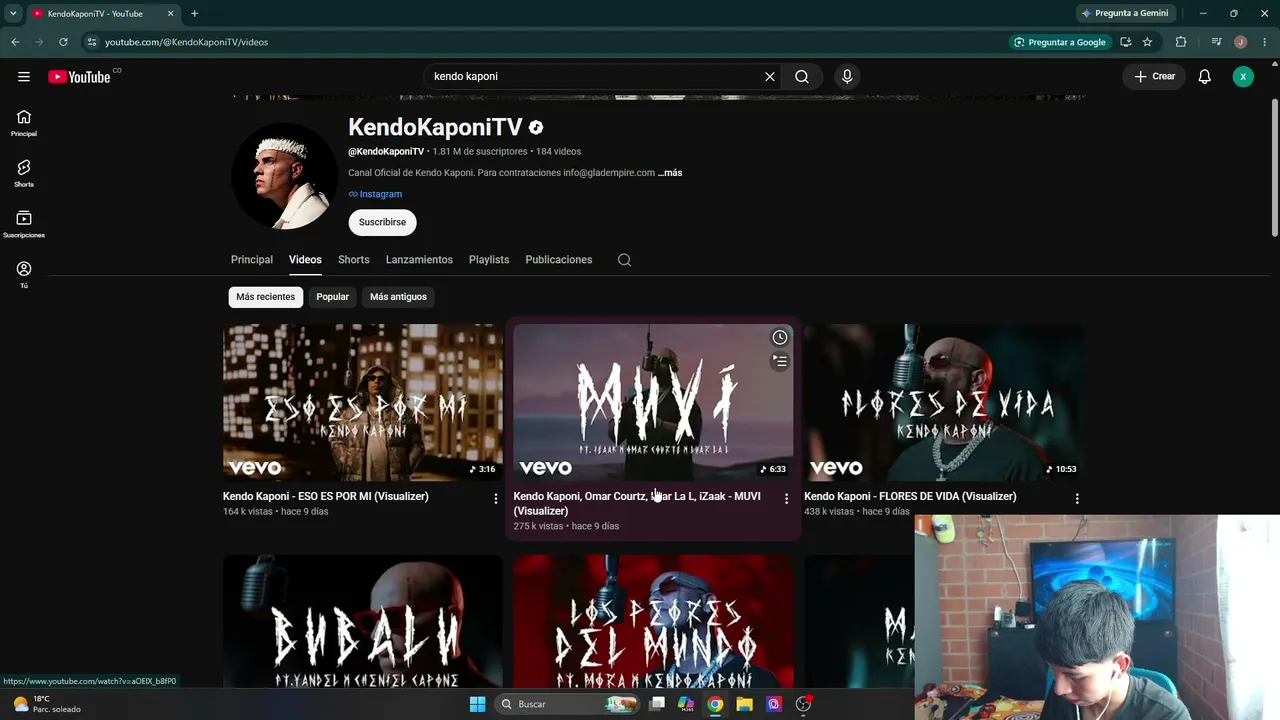Open the Playlists channel tab
This screenshot has height=720, width=1280.
[489, 260]
